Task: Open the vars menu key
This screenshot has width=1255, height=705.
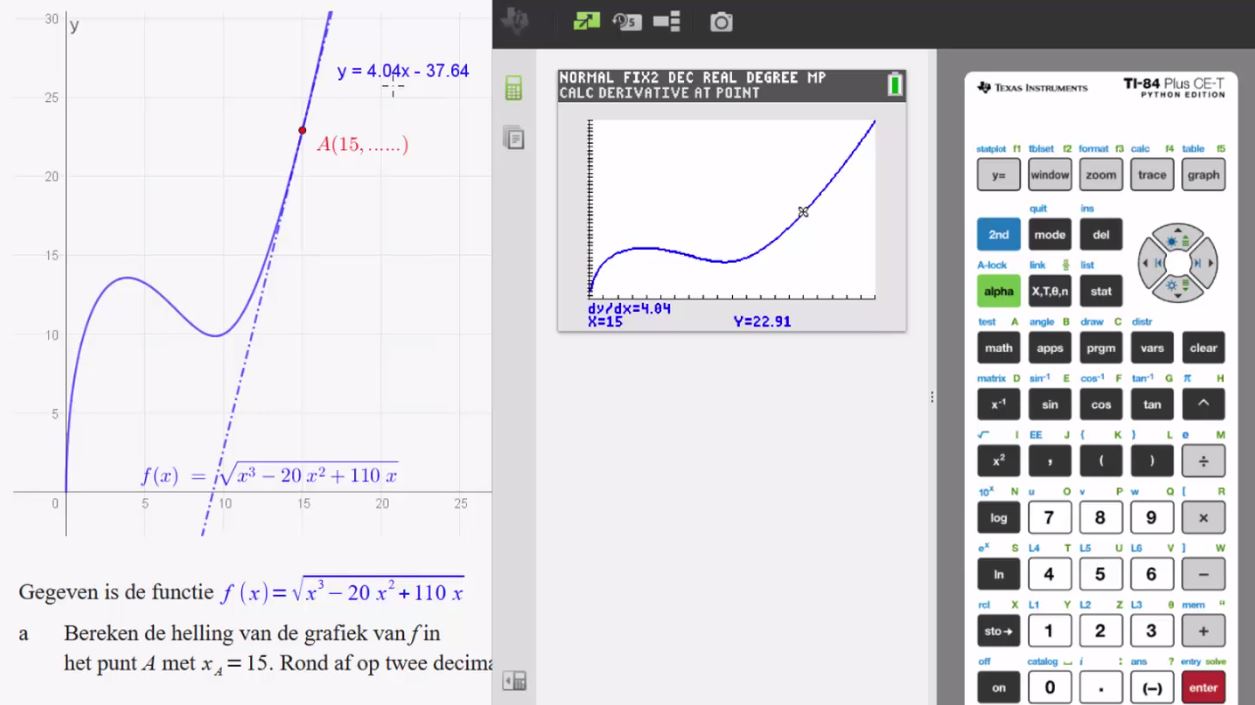Action: pyautogui.click(x=1152, y=348)
